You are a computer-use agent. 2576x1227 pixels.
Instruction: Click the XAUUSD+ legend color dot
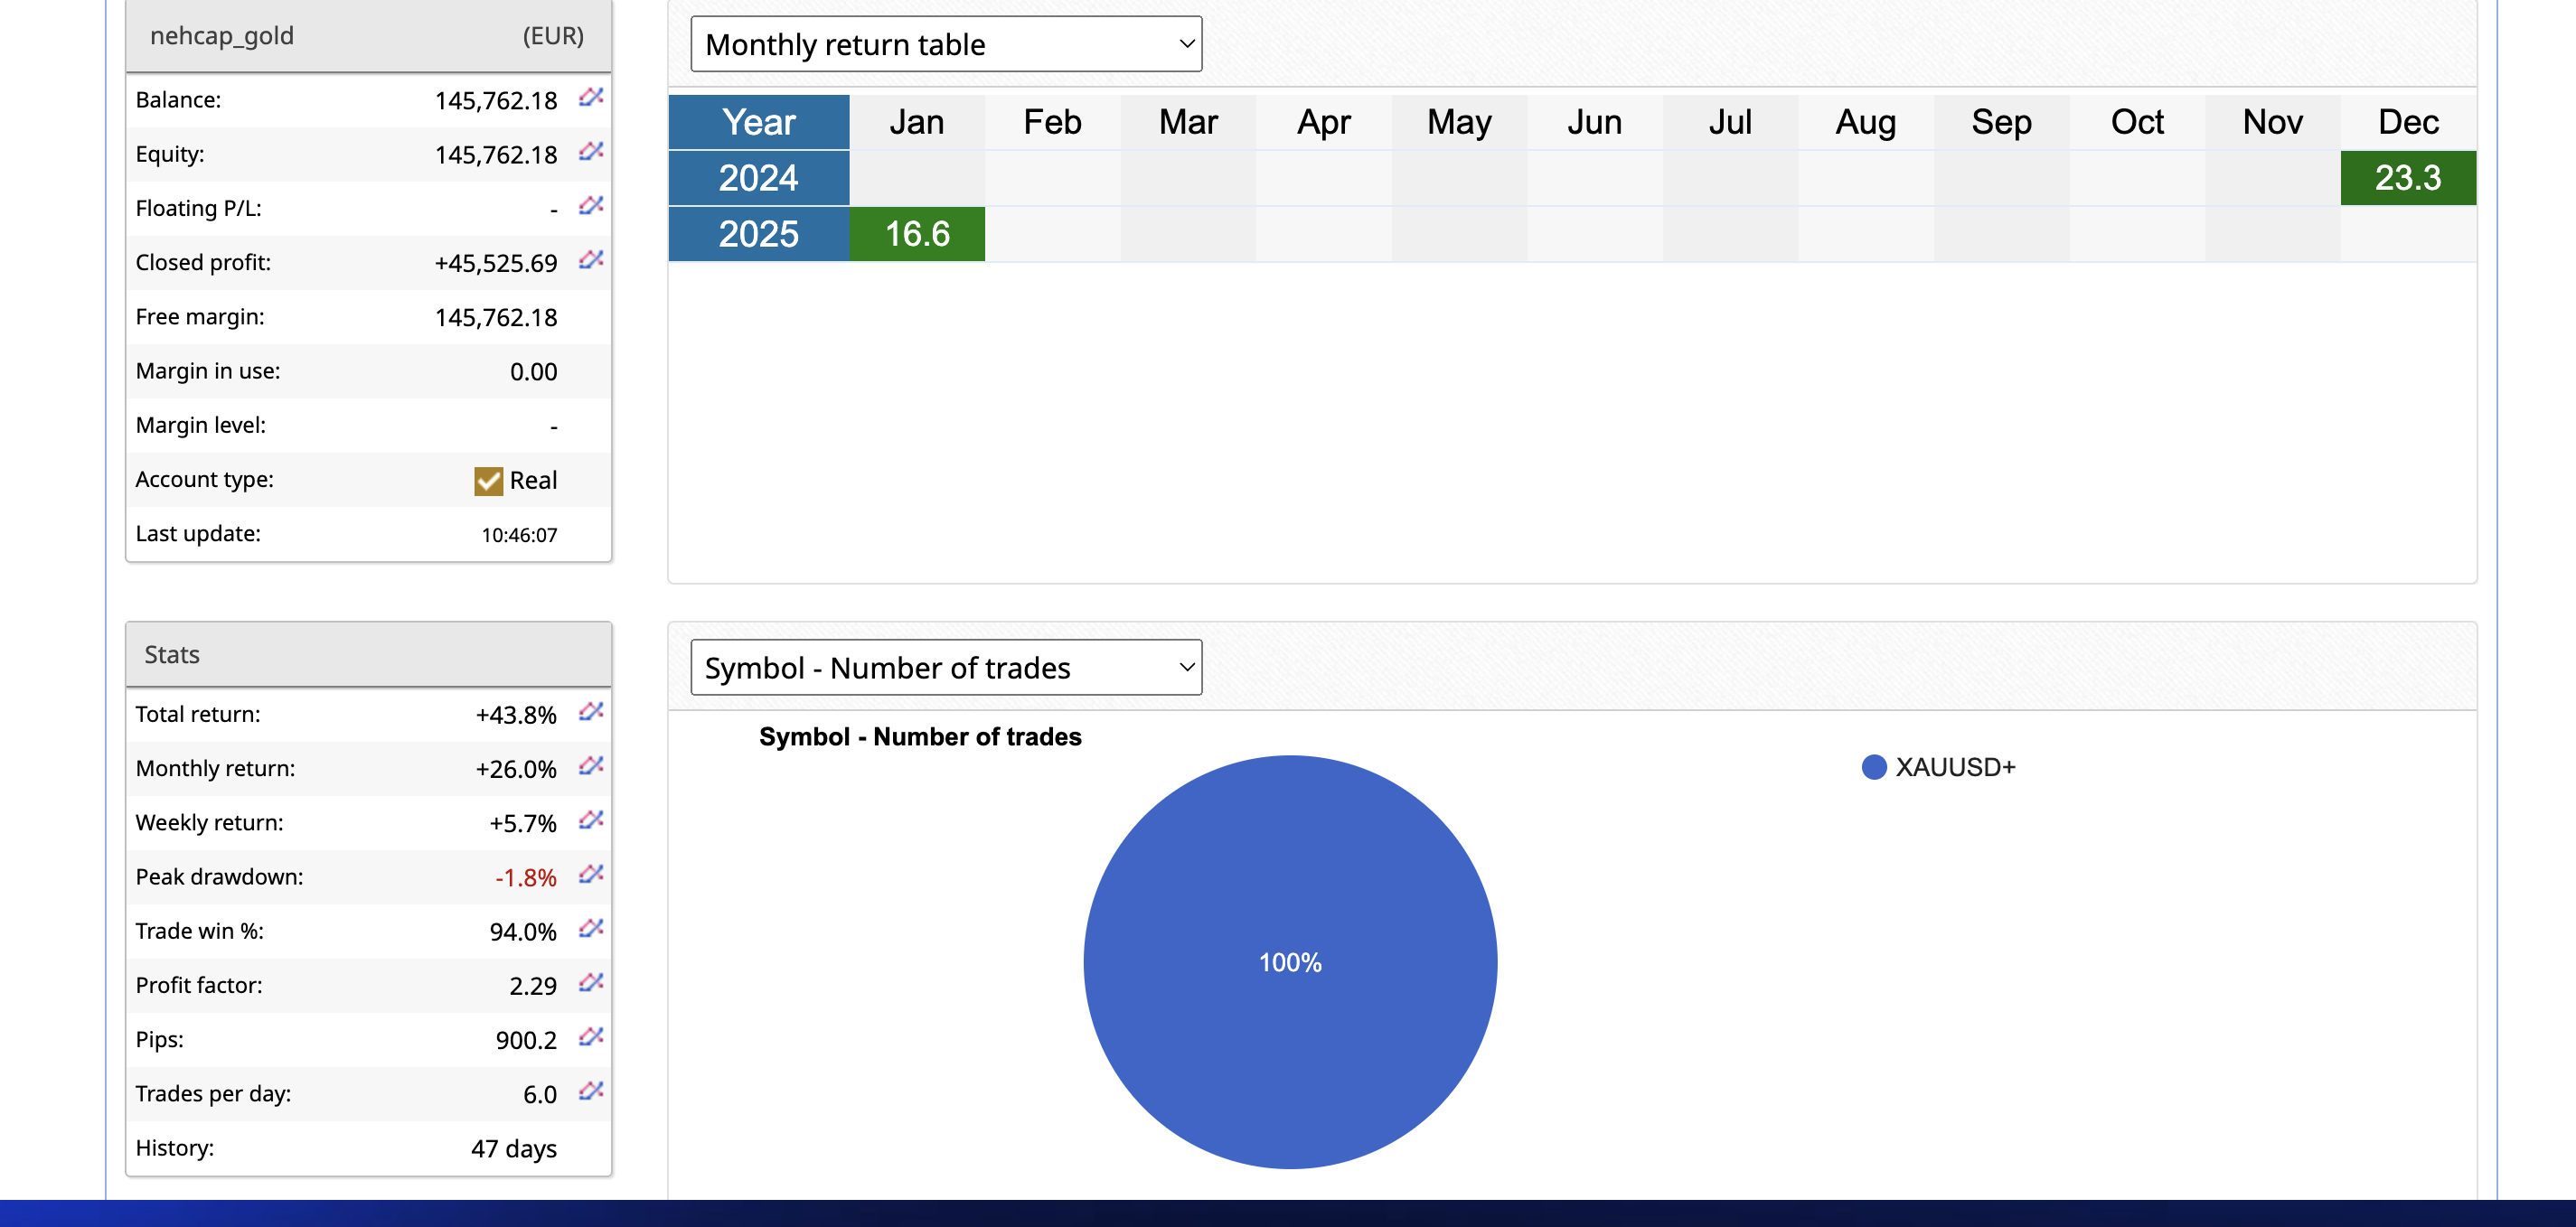[1873, 767]
